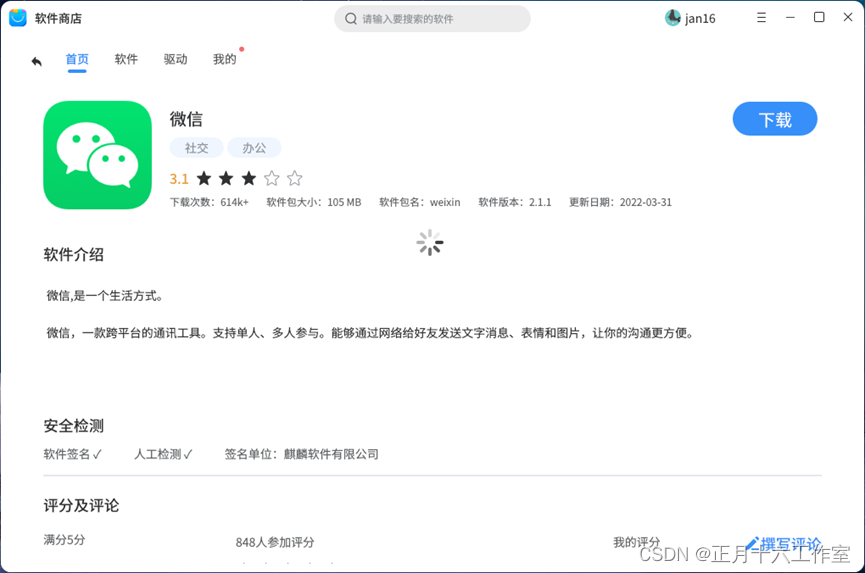Click 软件包名：weixin text
The height and width of the screenshot is (573, 865).
[x=420, y=202]
